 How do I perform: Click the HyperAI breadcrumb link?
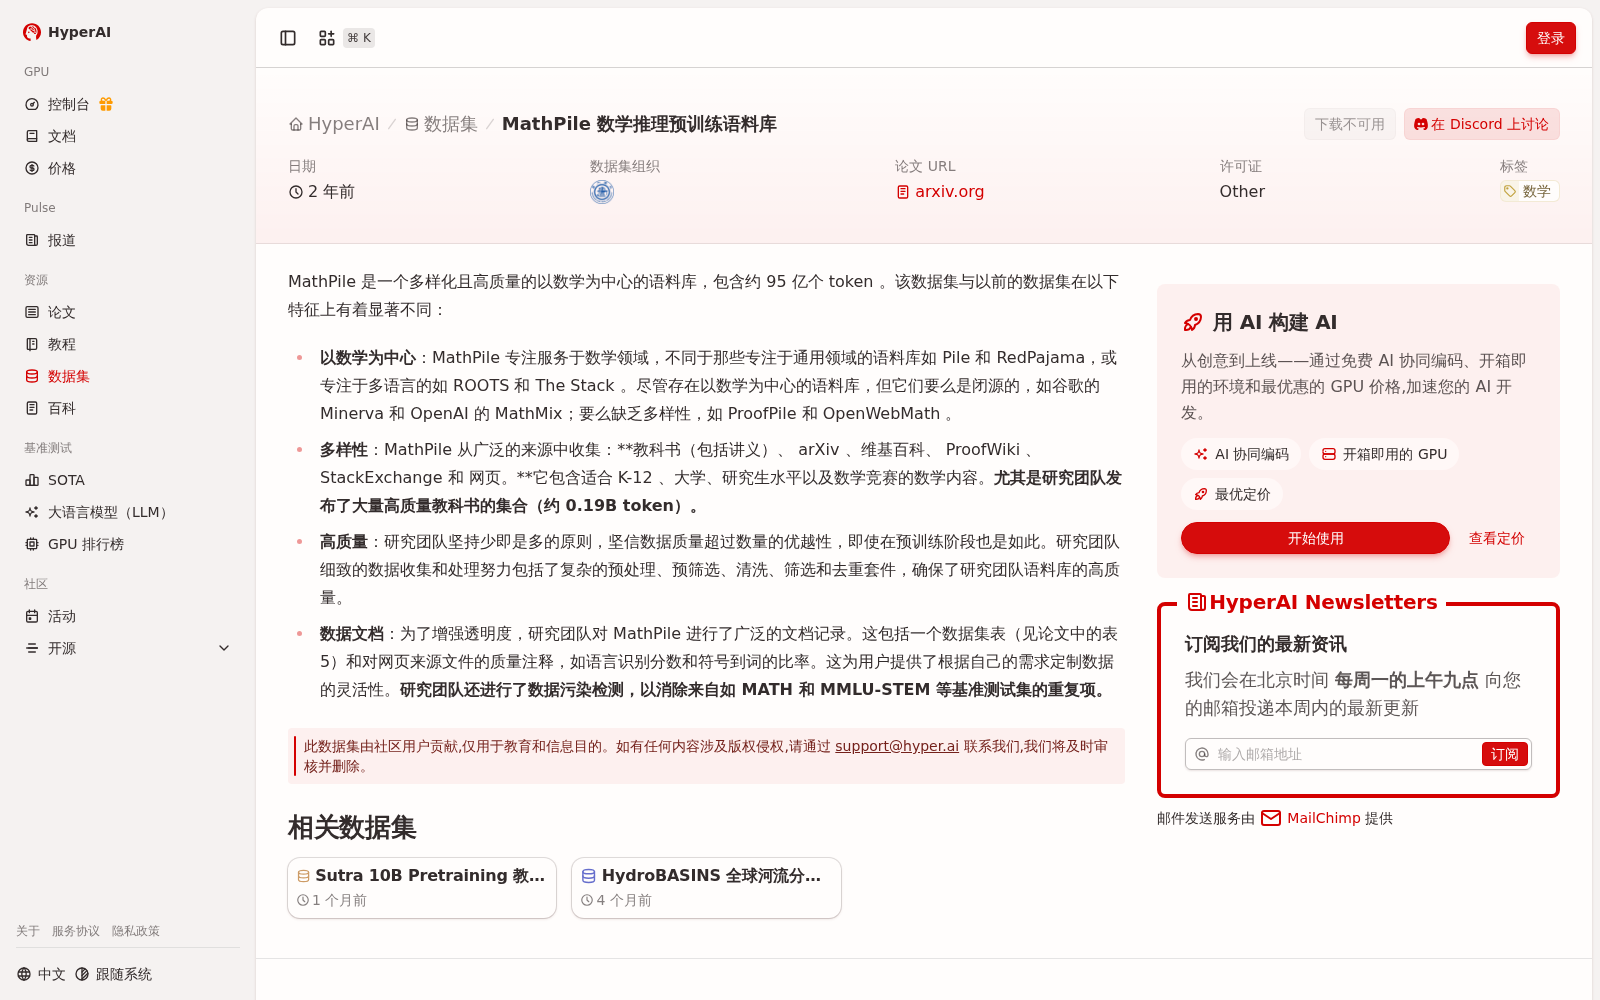coord(343,124)
